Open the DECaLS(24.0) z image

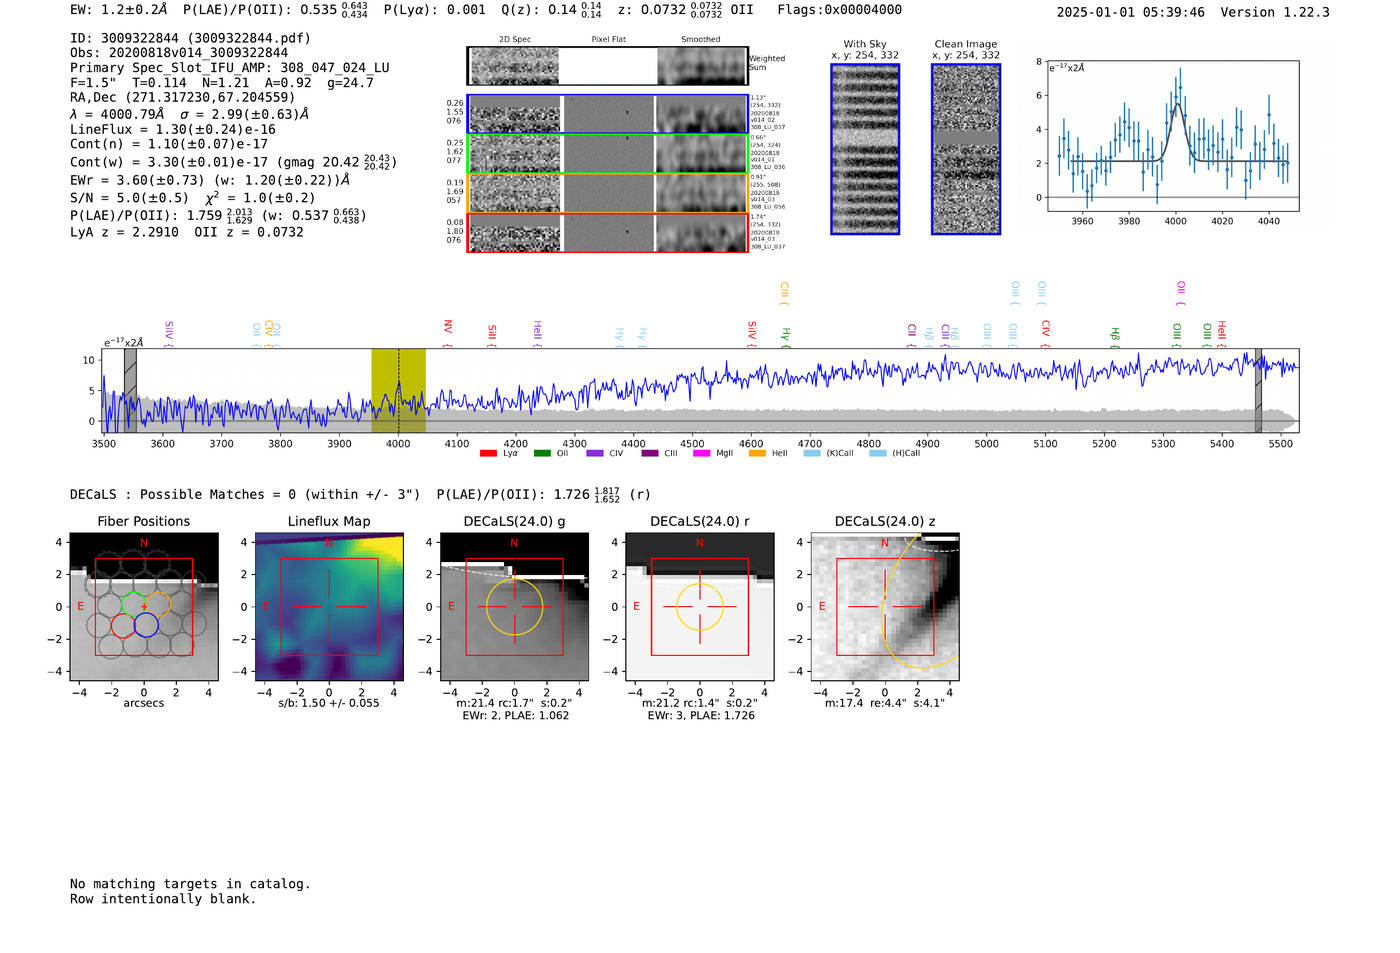[885, 607]
